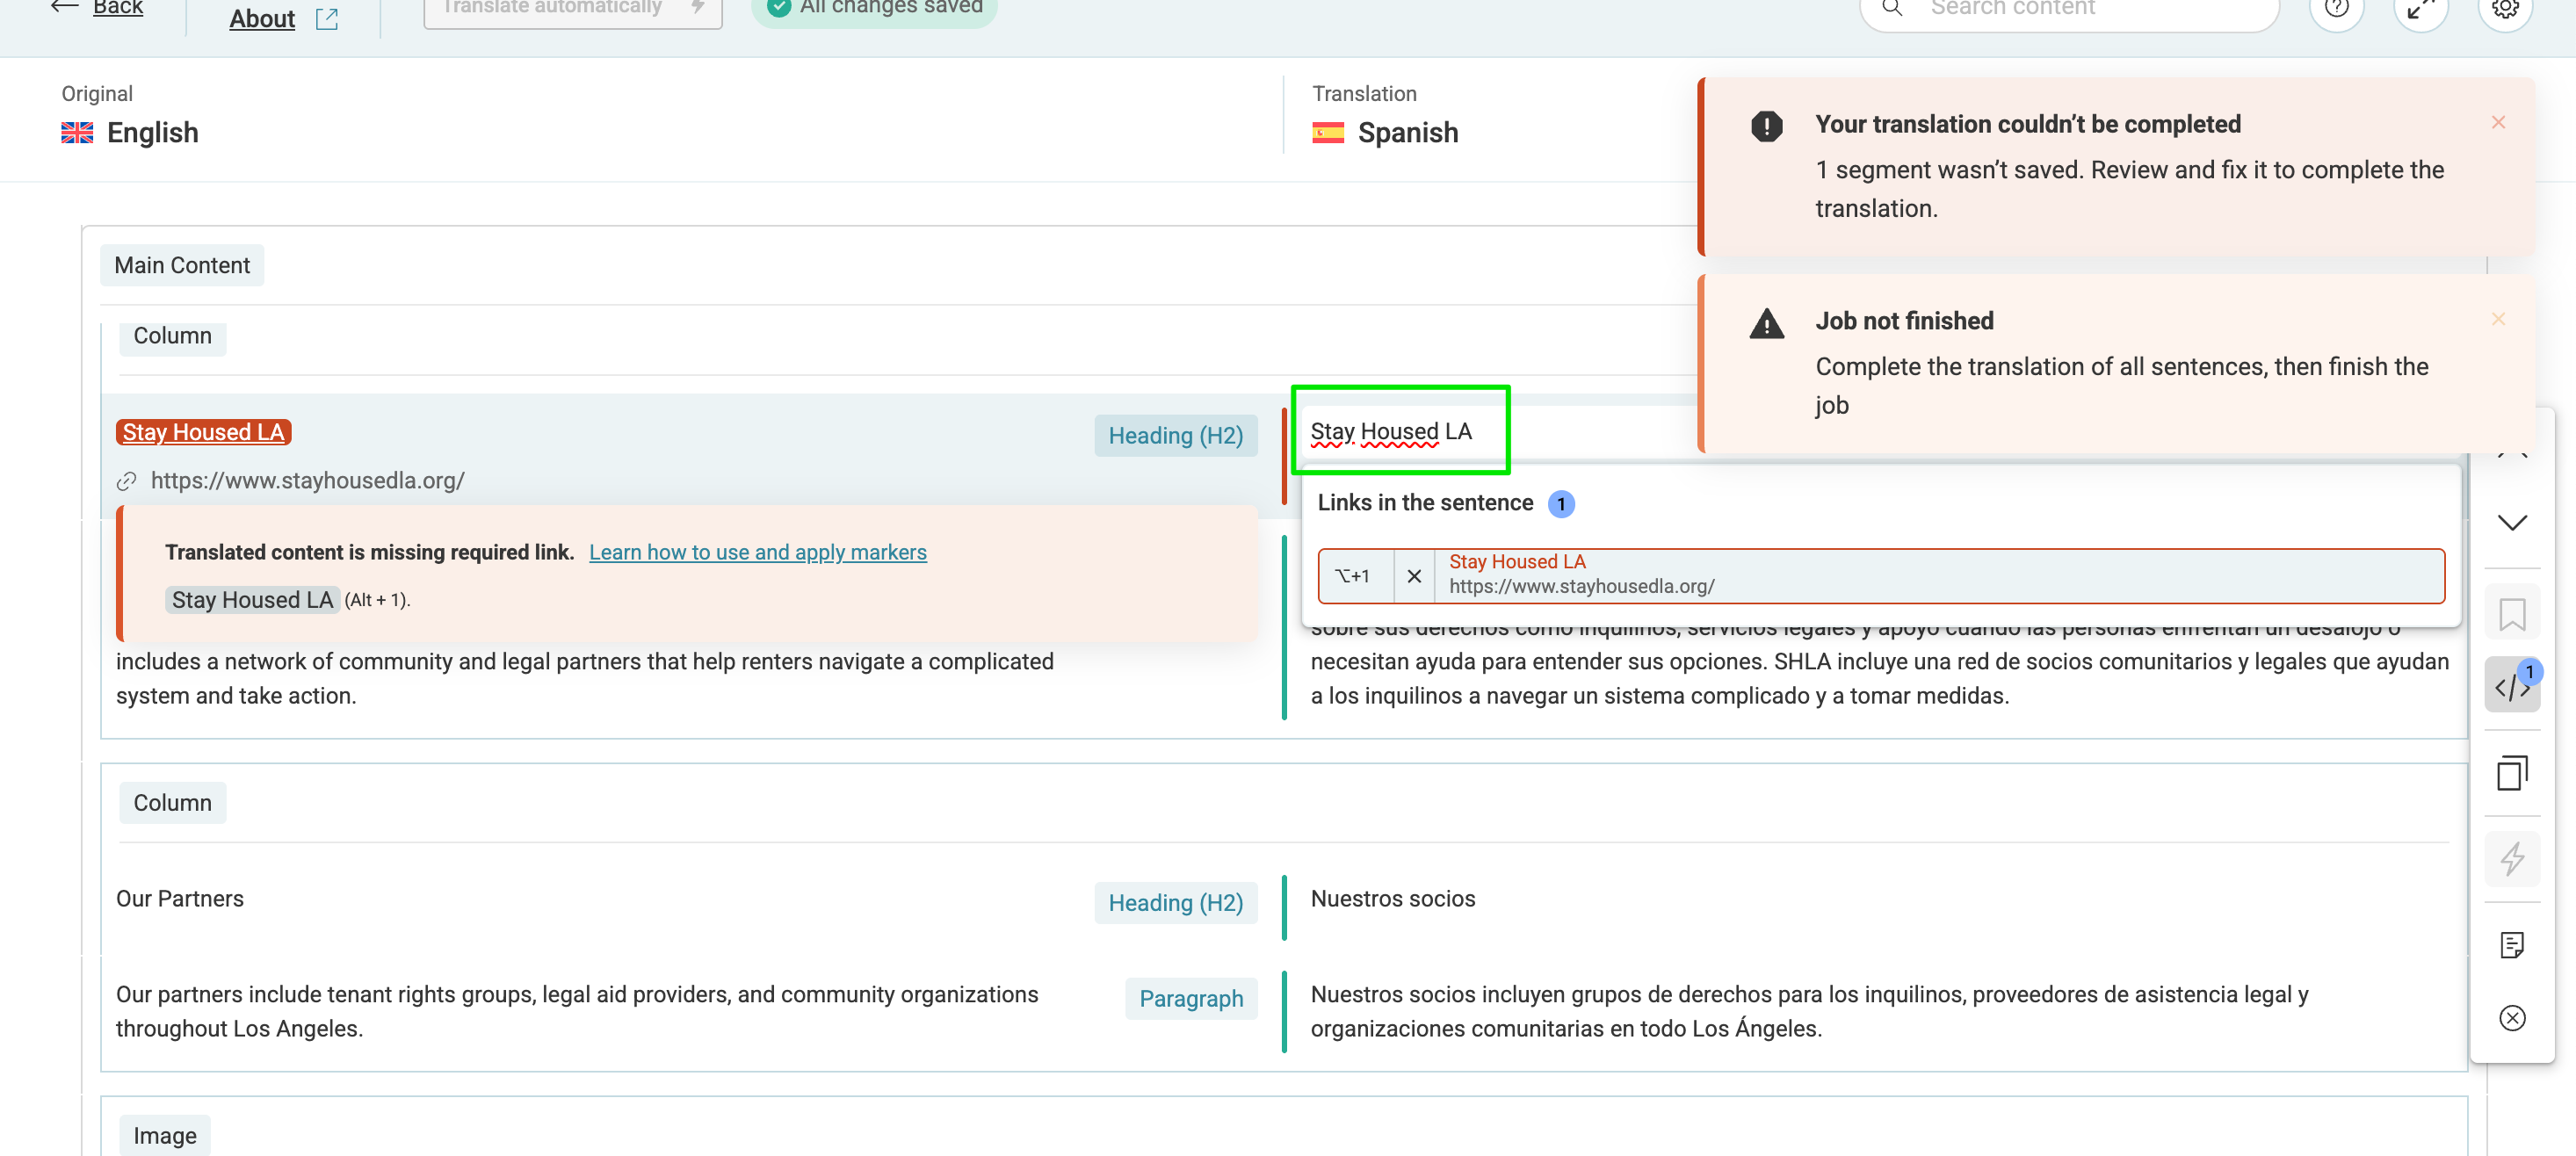Viewport: 2576px width, 1156px height.
Task: Click the copy original text icon
Action: coord(2511,773)
